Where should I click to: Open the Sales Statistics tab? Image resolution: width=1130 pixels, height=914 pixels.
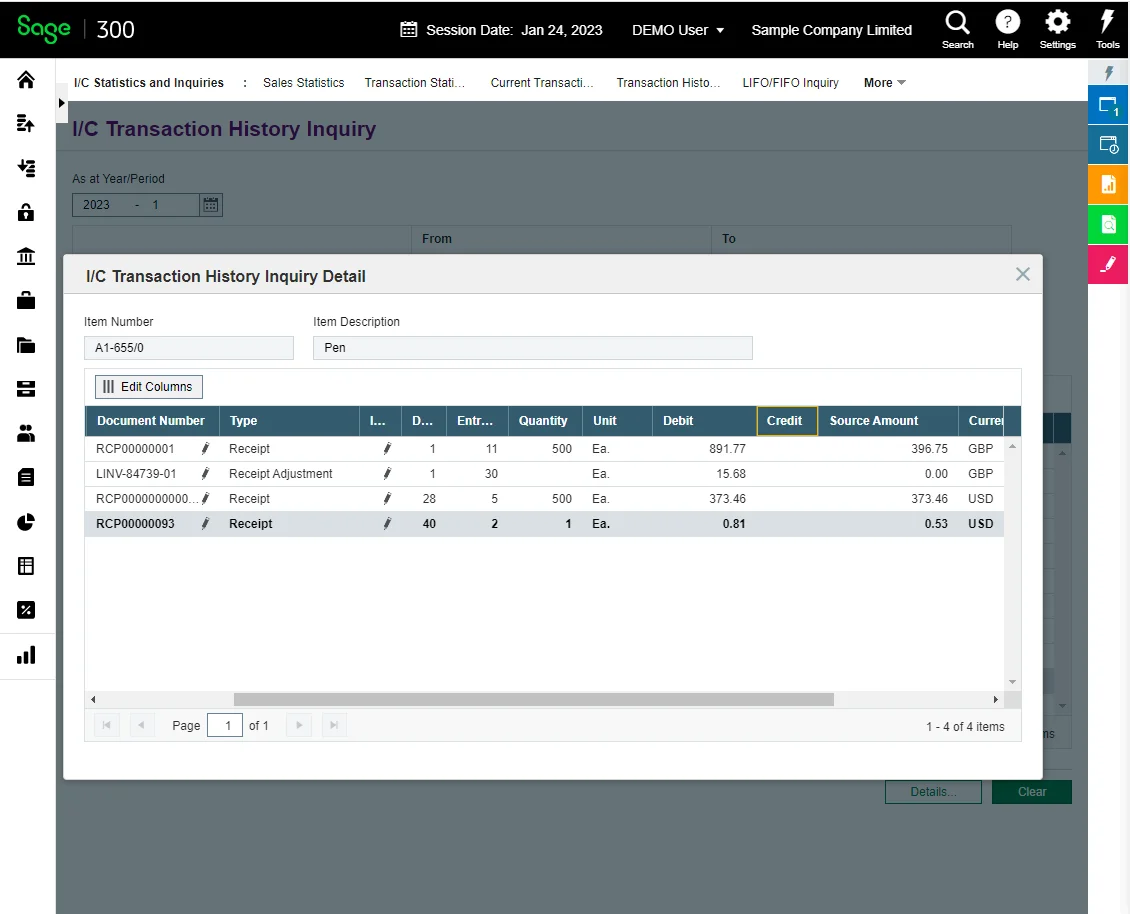click(x=303, y=83)
